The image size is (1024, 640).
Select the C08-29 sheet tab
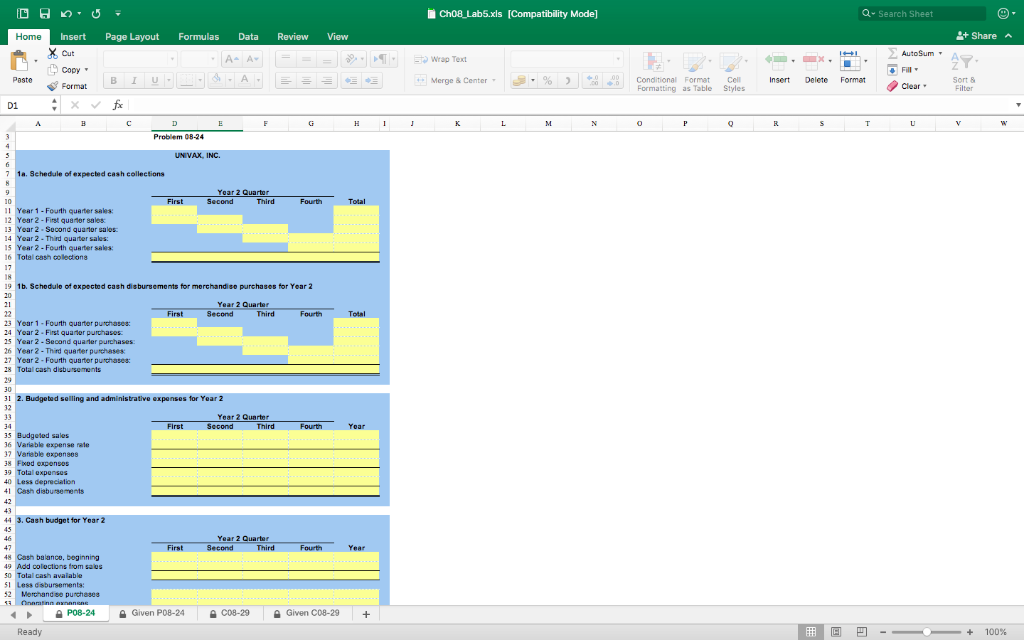(230, 613)
